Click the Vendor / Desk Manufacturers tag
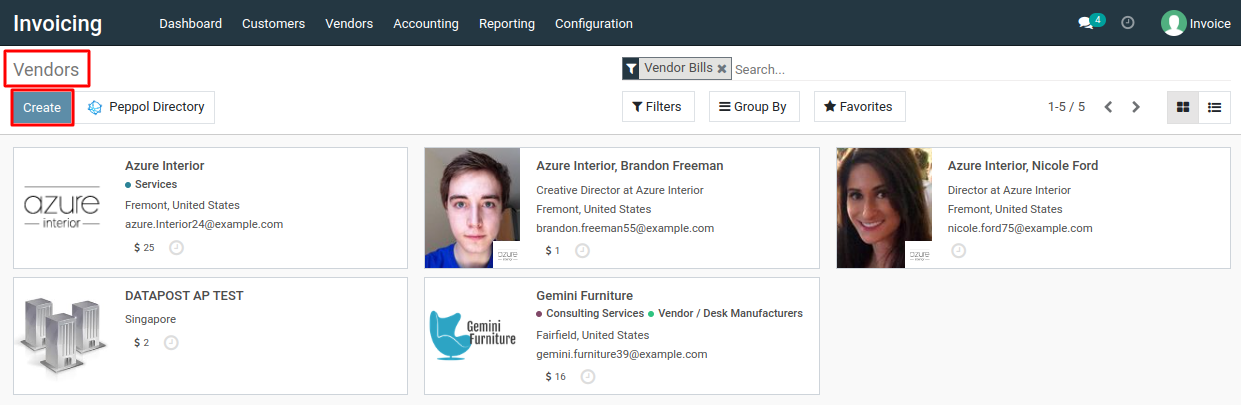 coord(726,314)
